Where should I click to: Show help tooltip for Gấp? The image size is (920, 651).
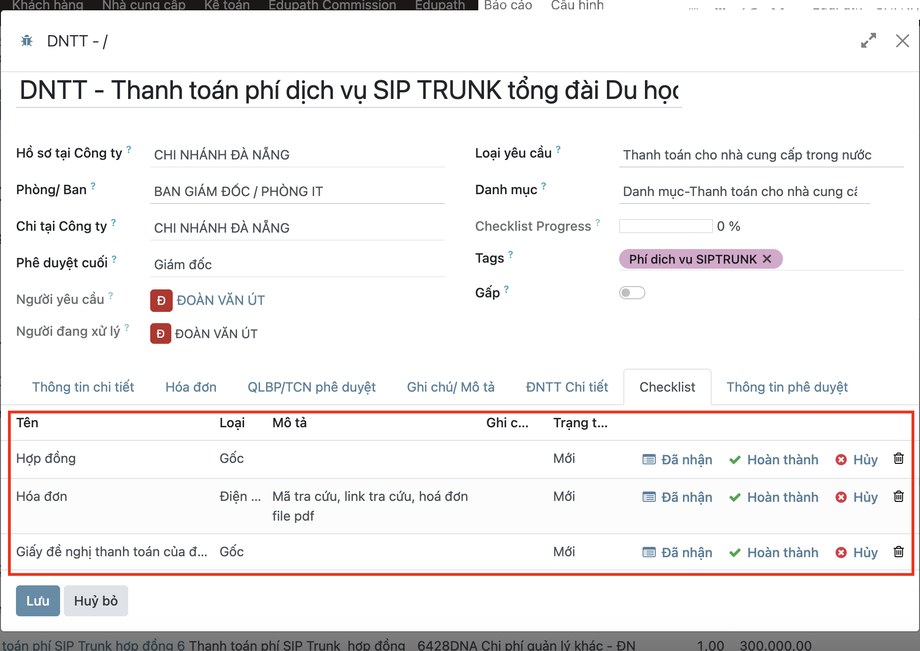tap(506, 289)
